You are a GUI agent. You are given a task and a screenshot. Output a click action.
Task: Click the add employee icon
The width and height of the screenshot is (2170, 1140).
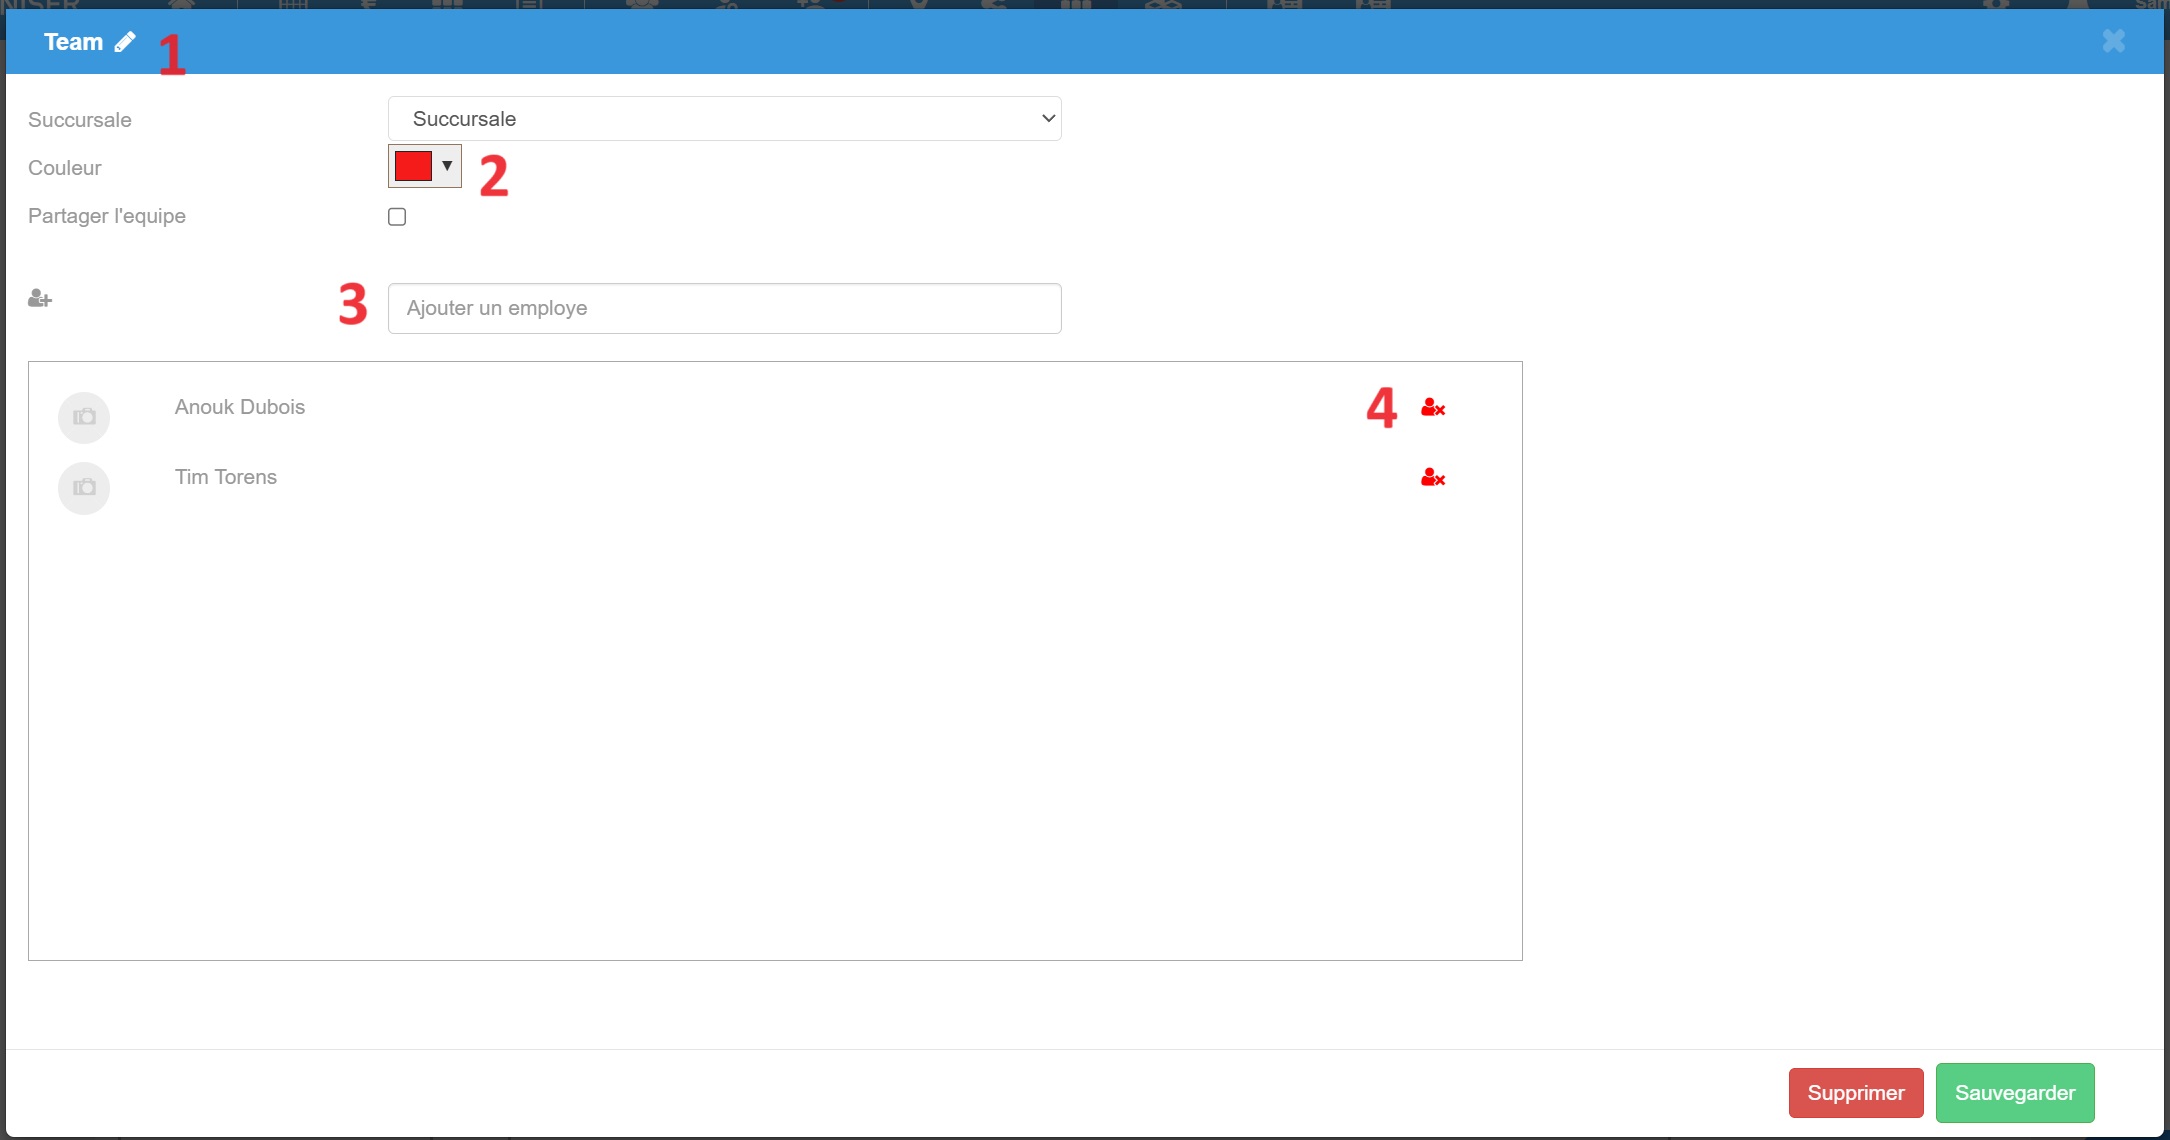coord(40,298)
